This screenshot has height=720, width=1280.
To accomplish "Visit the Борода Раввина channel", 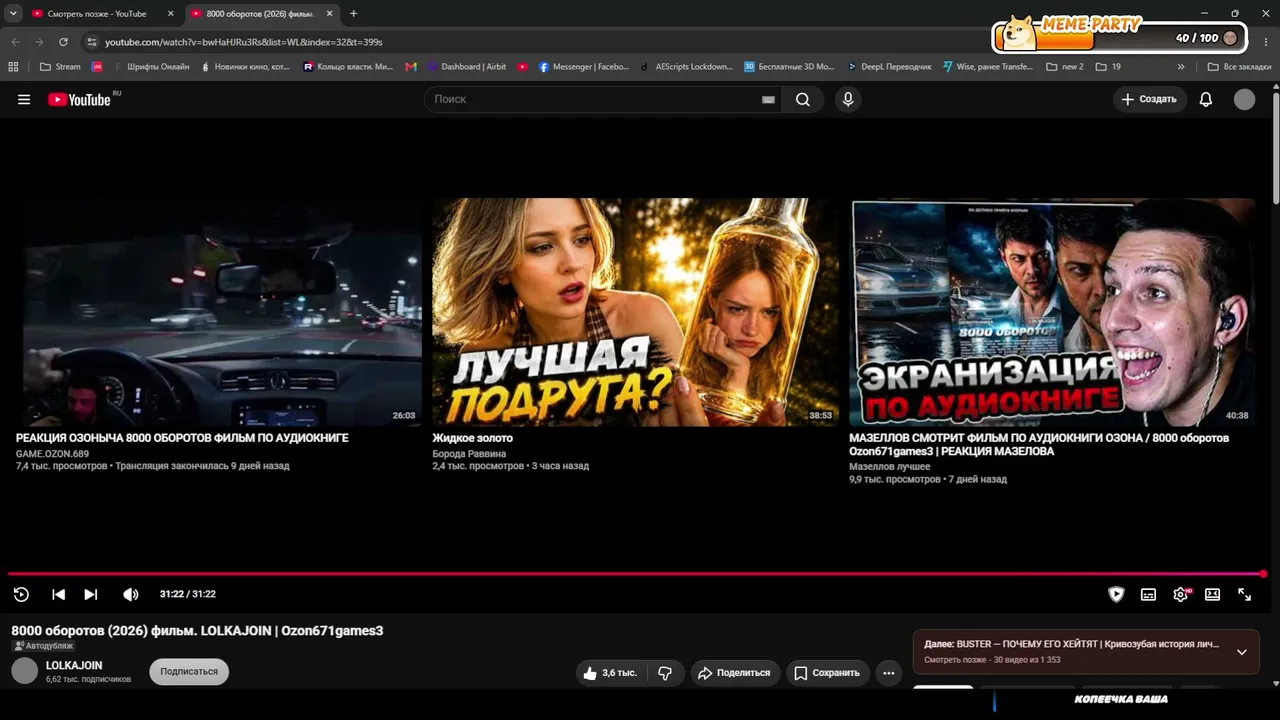I will (x=469, y=454).
